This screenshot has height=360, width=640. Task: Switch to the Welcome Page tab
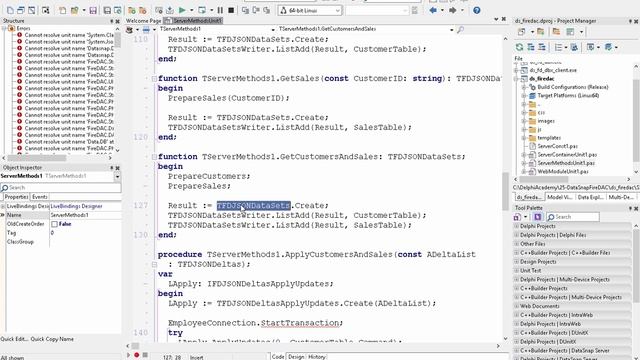pyautogui.click(x=143, y=21)
